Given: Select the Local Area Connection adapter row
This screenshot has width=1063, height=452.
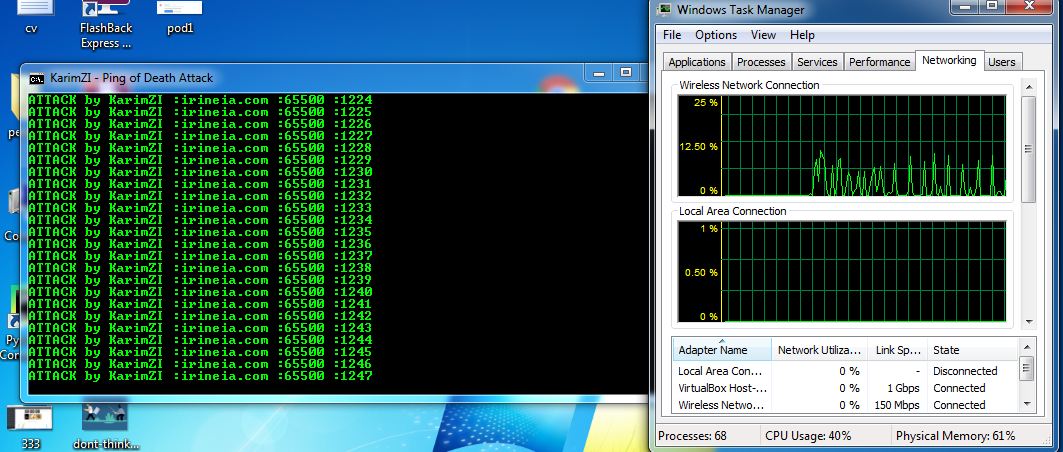Looking at the screenshot, I should point(845,371).
